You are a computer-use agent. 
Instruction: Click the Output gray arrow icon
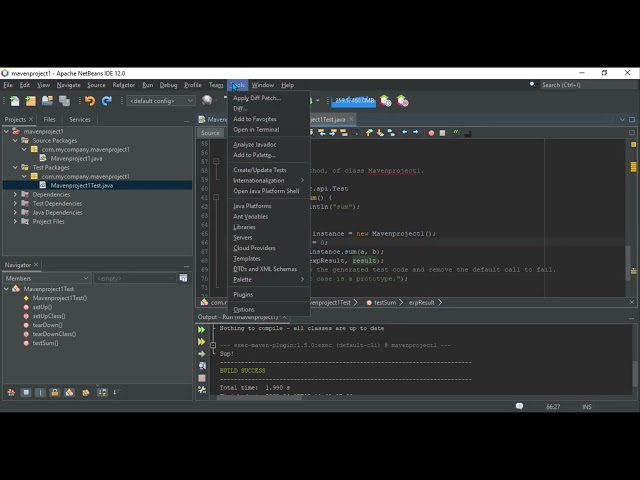point(202,354)
